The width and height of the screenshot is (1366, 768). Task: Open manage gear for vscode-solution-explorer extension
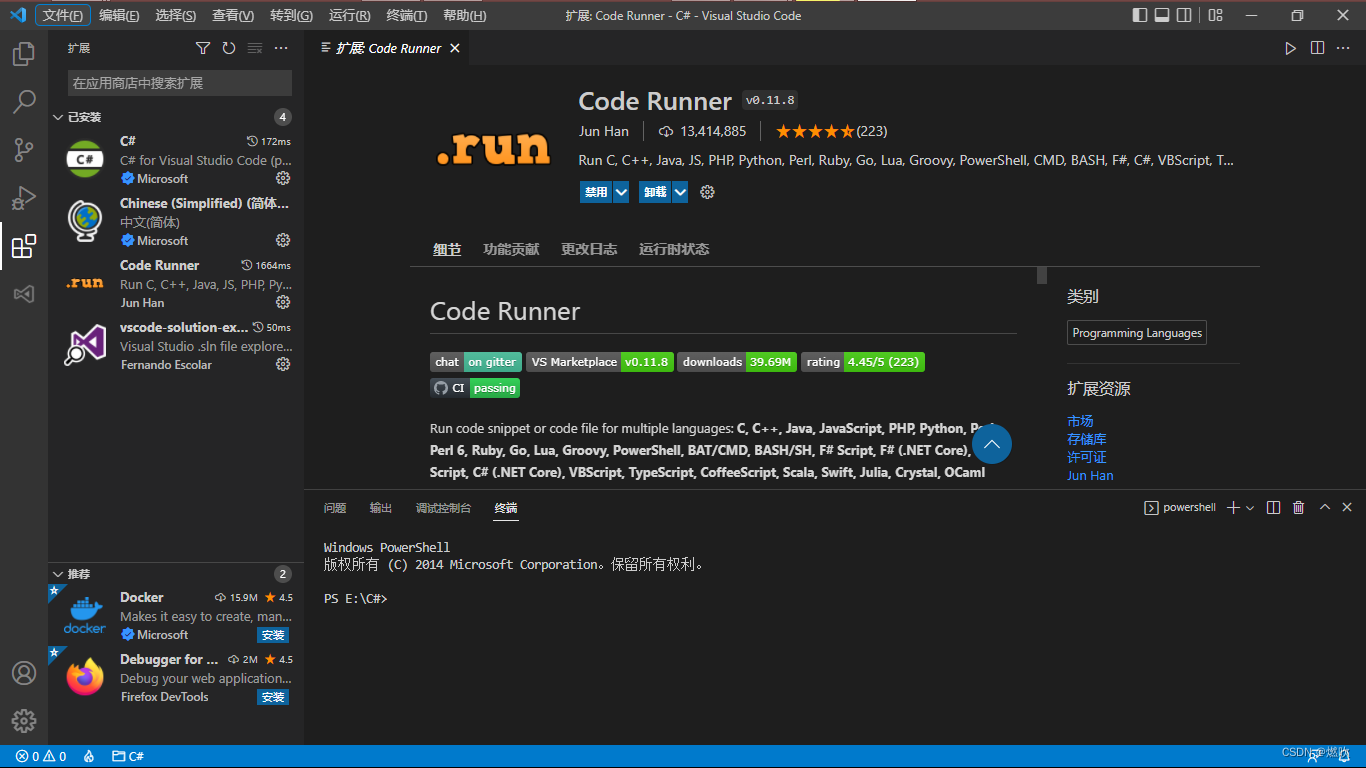pos(283,364)
